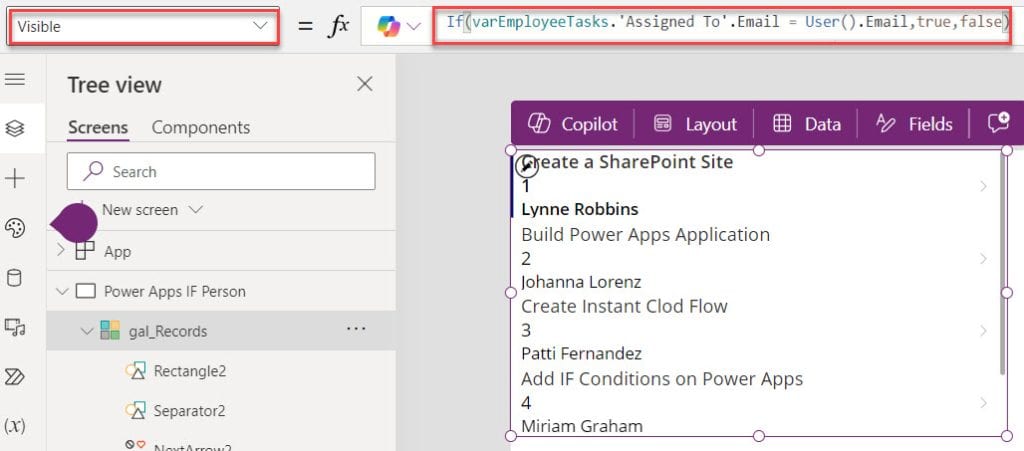The height and width of the screenshot is (451, 1024).
Task: Select the 'Johanna Lorenz' label
Action: click(x=581, y=282)
